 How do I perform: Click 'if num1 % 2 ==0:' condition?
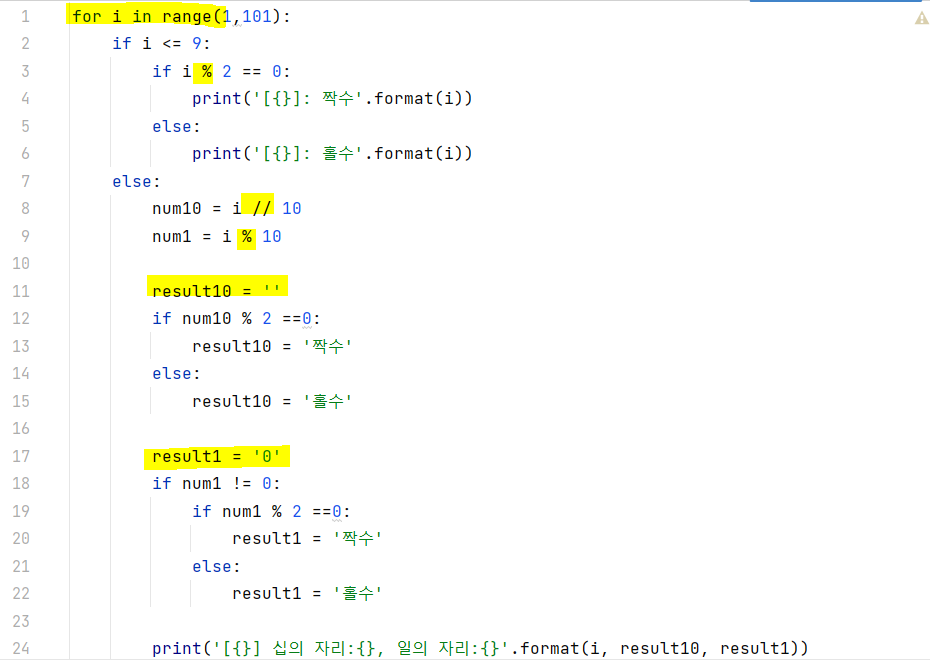point(271,511)
